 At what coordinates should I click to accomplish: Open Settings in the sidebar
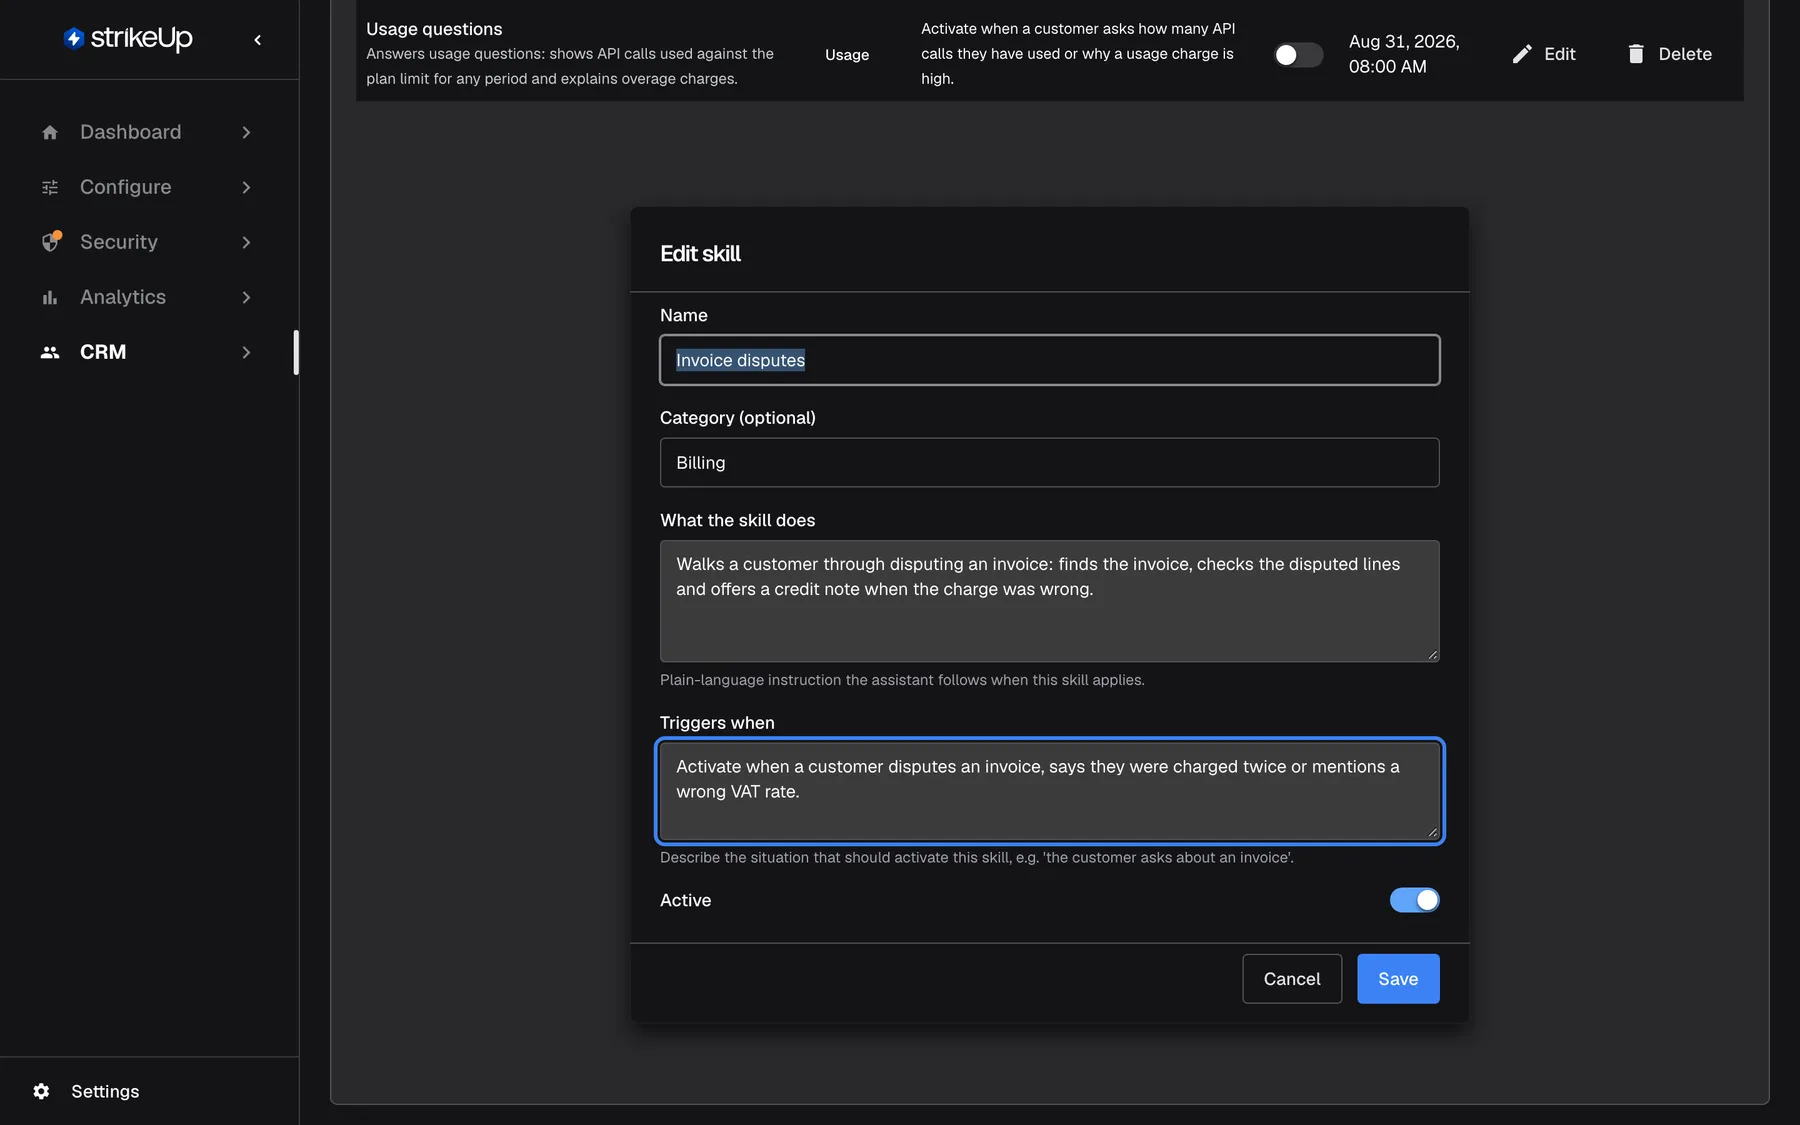(105, 1091)
